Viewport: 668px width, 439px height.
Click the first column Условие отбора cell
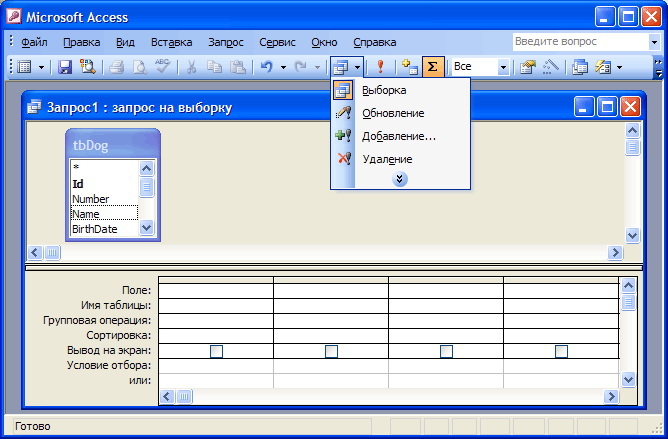pos(216,366)
